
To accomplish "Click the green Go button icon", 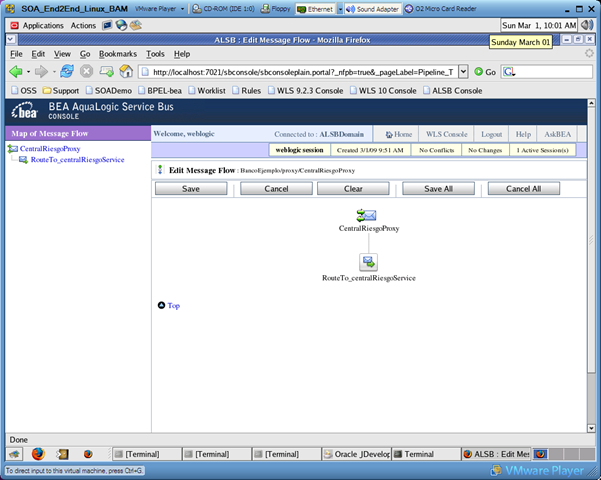I will (x=478, y=72).
